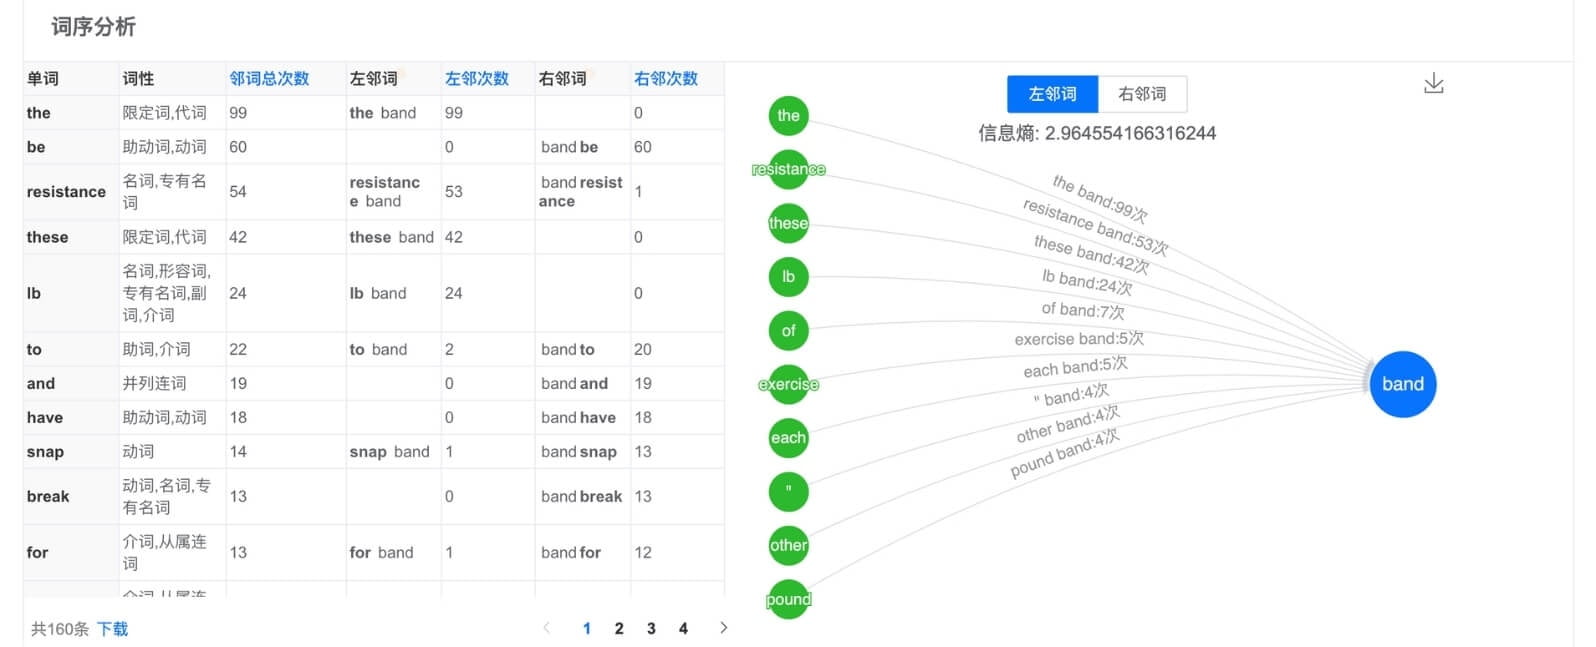Click the 'these band:42次' edge label
The image size is (1596, 647).
[1091, 254]
